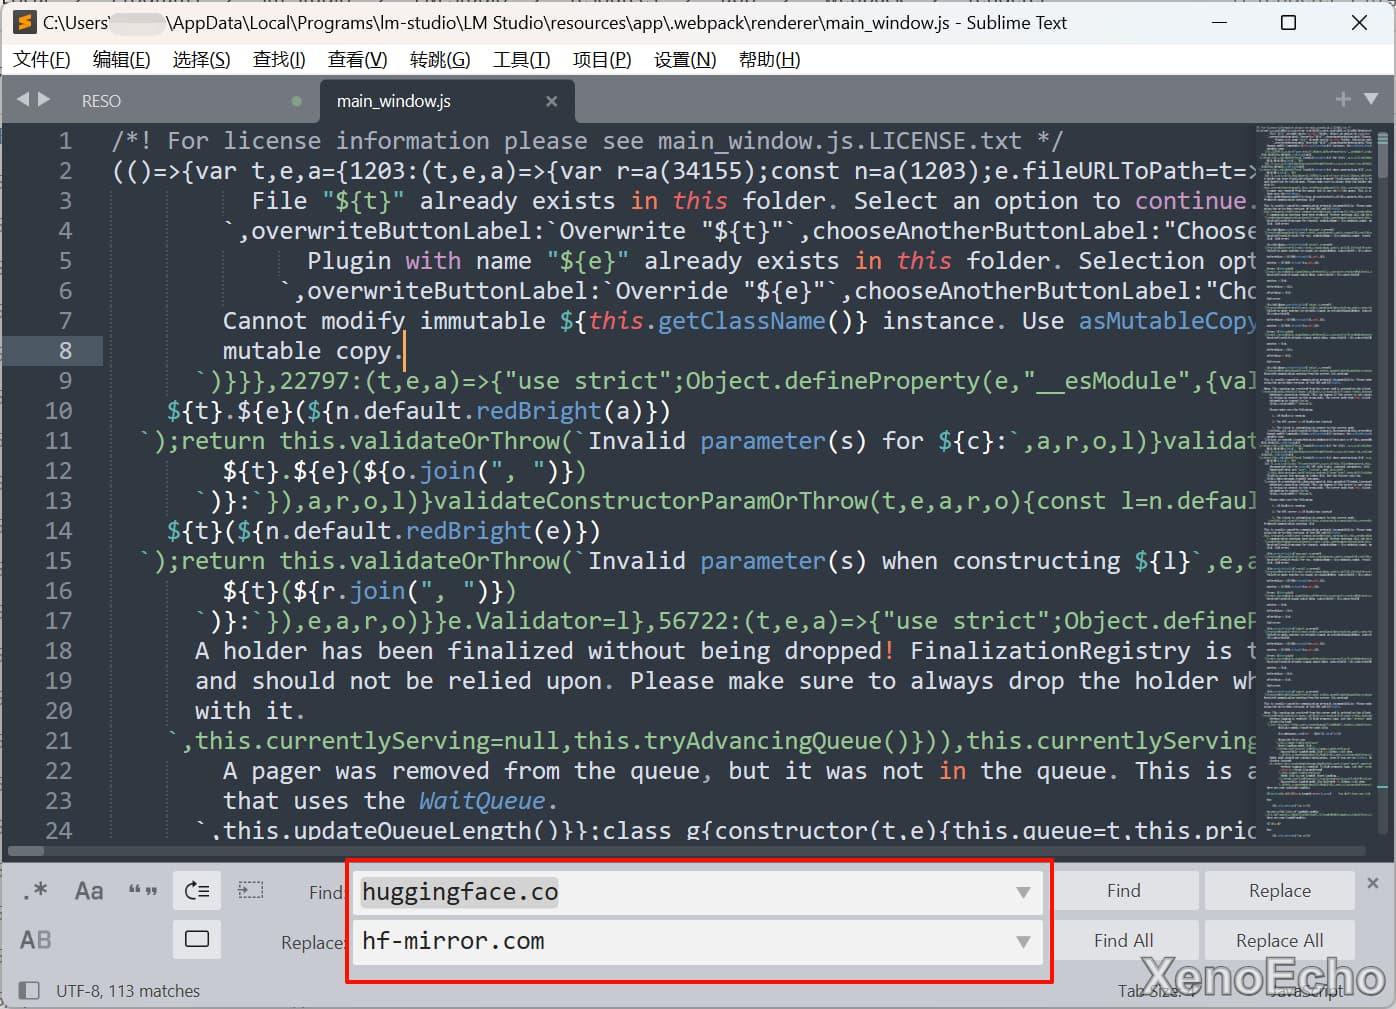
Task: Toggle the in-selection search icon
Action: 251,890
